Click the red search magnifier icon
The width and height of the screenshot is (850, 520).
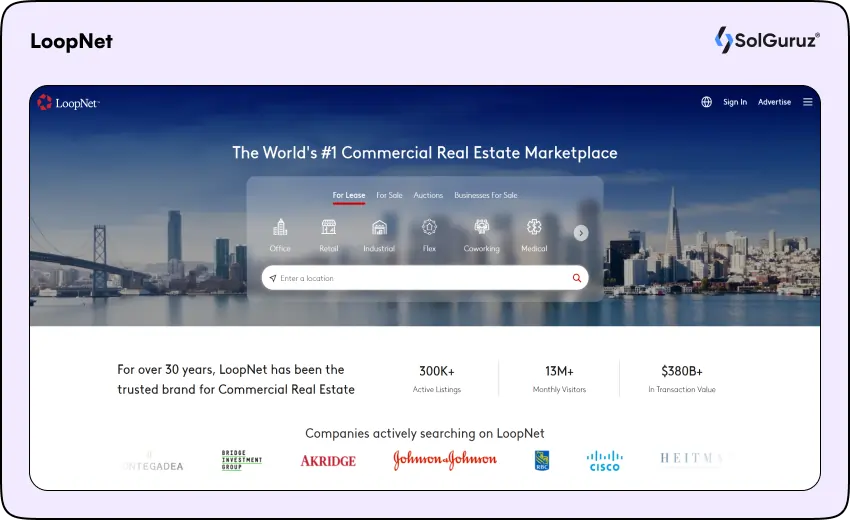click(577, 278)
